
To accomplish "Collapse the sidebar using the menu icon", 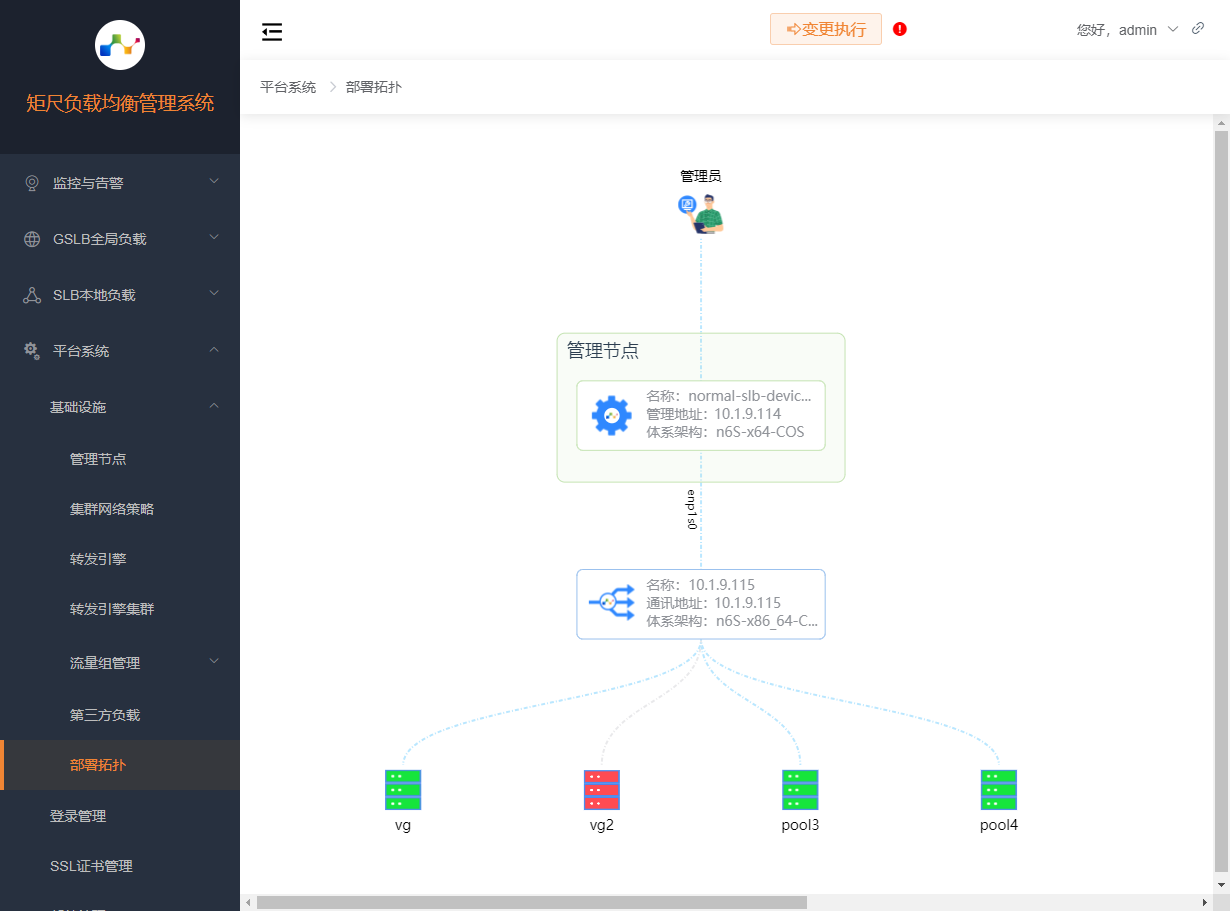I will (x=271, y=31).
